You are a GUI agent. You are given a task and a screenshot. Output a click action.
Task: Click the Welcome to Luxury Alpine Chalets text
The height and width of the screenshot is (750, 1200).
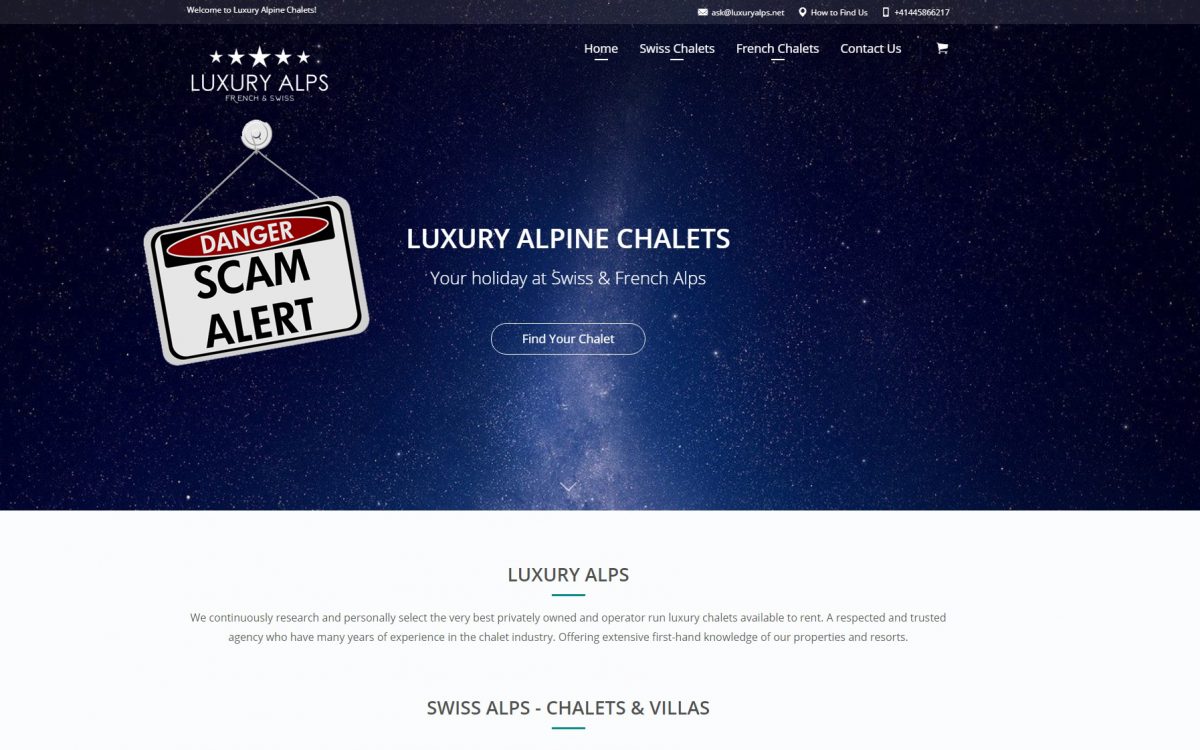[x=251, y=10]
